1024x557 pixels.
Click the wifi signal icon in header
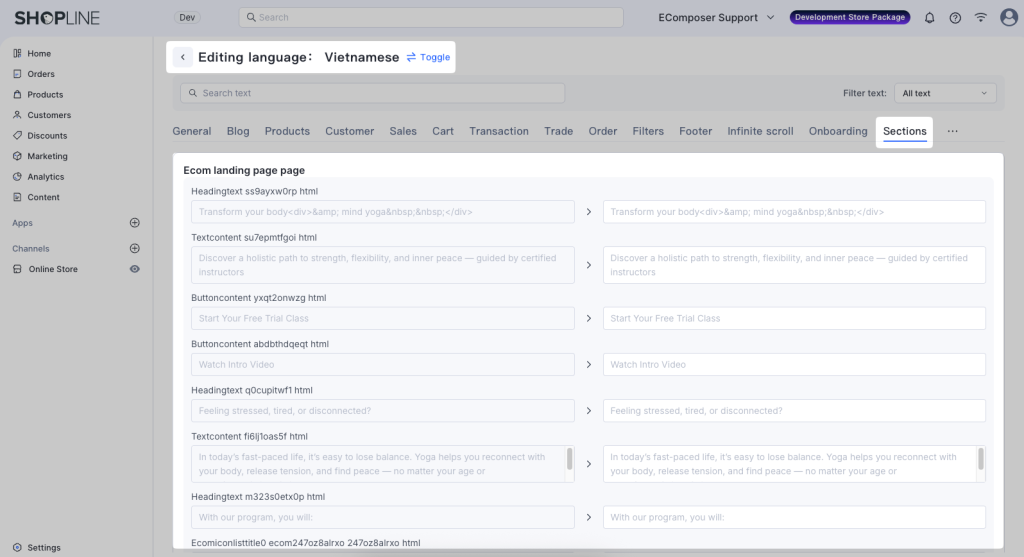(x=981, y=18)
